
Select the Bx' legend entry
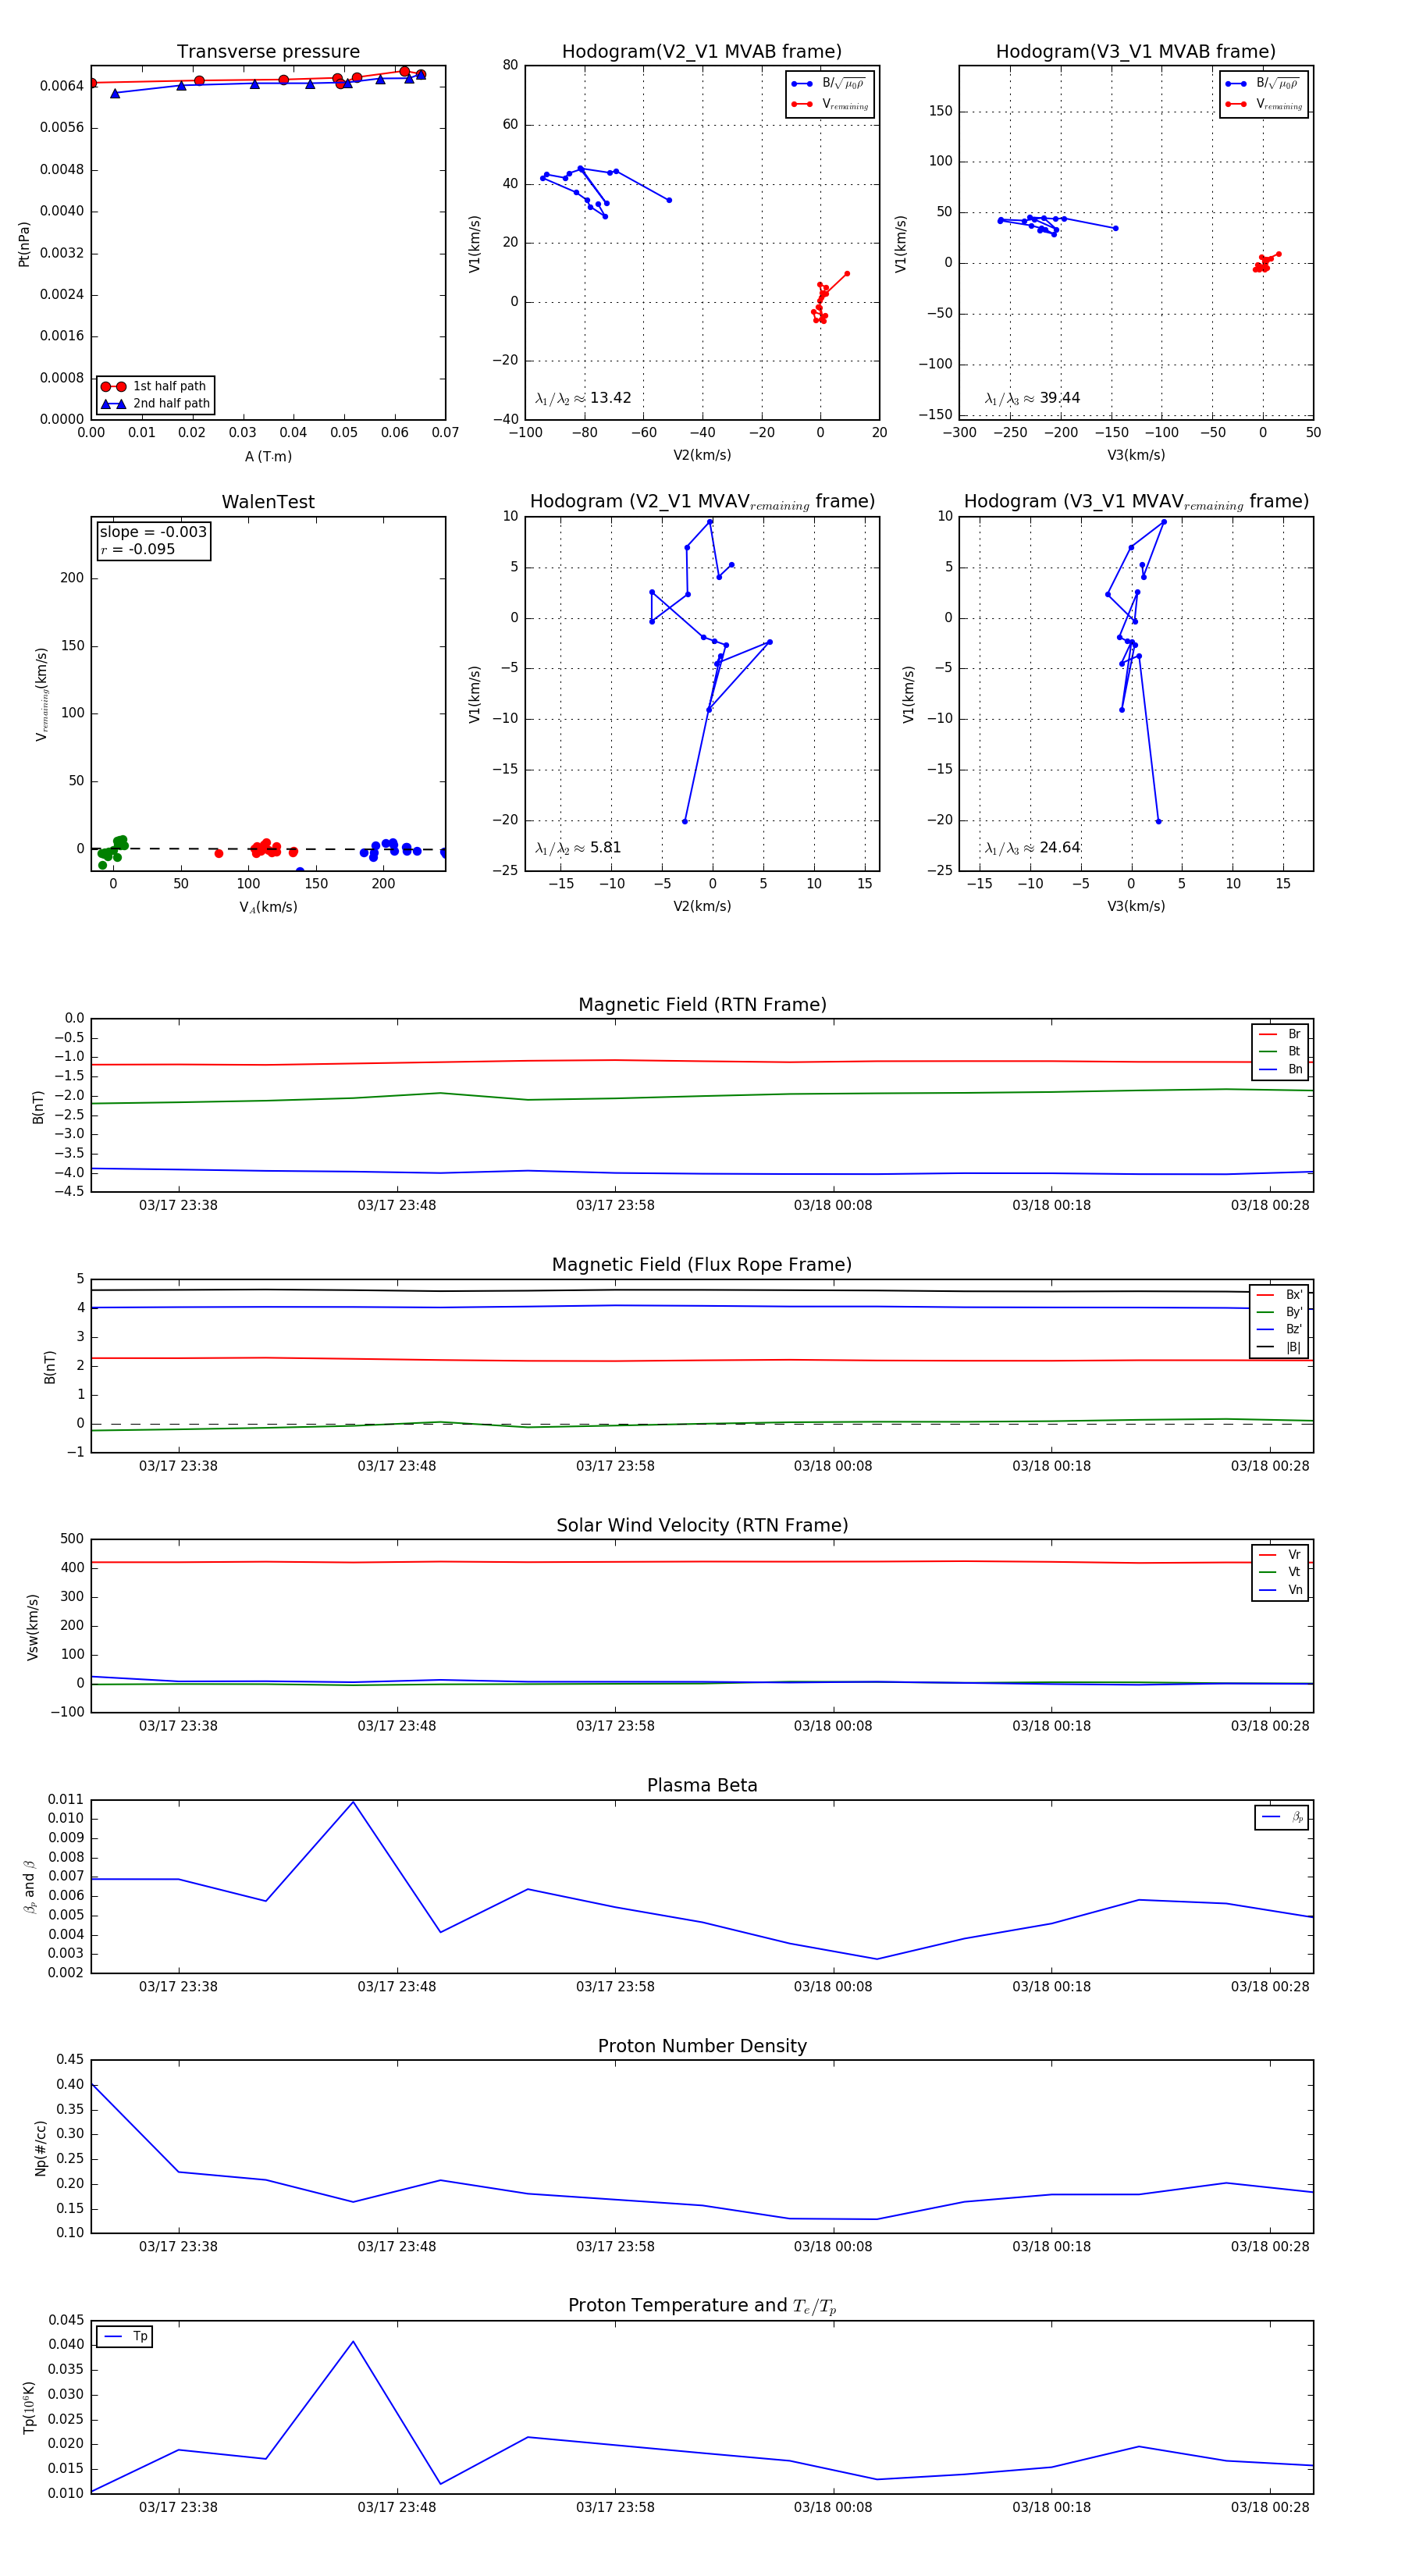pyautogui.click(x=1279, y=1294)
